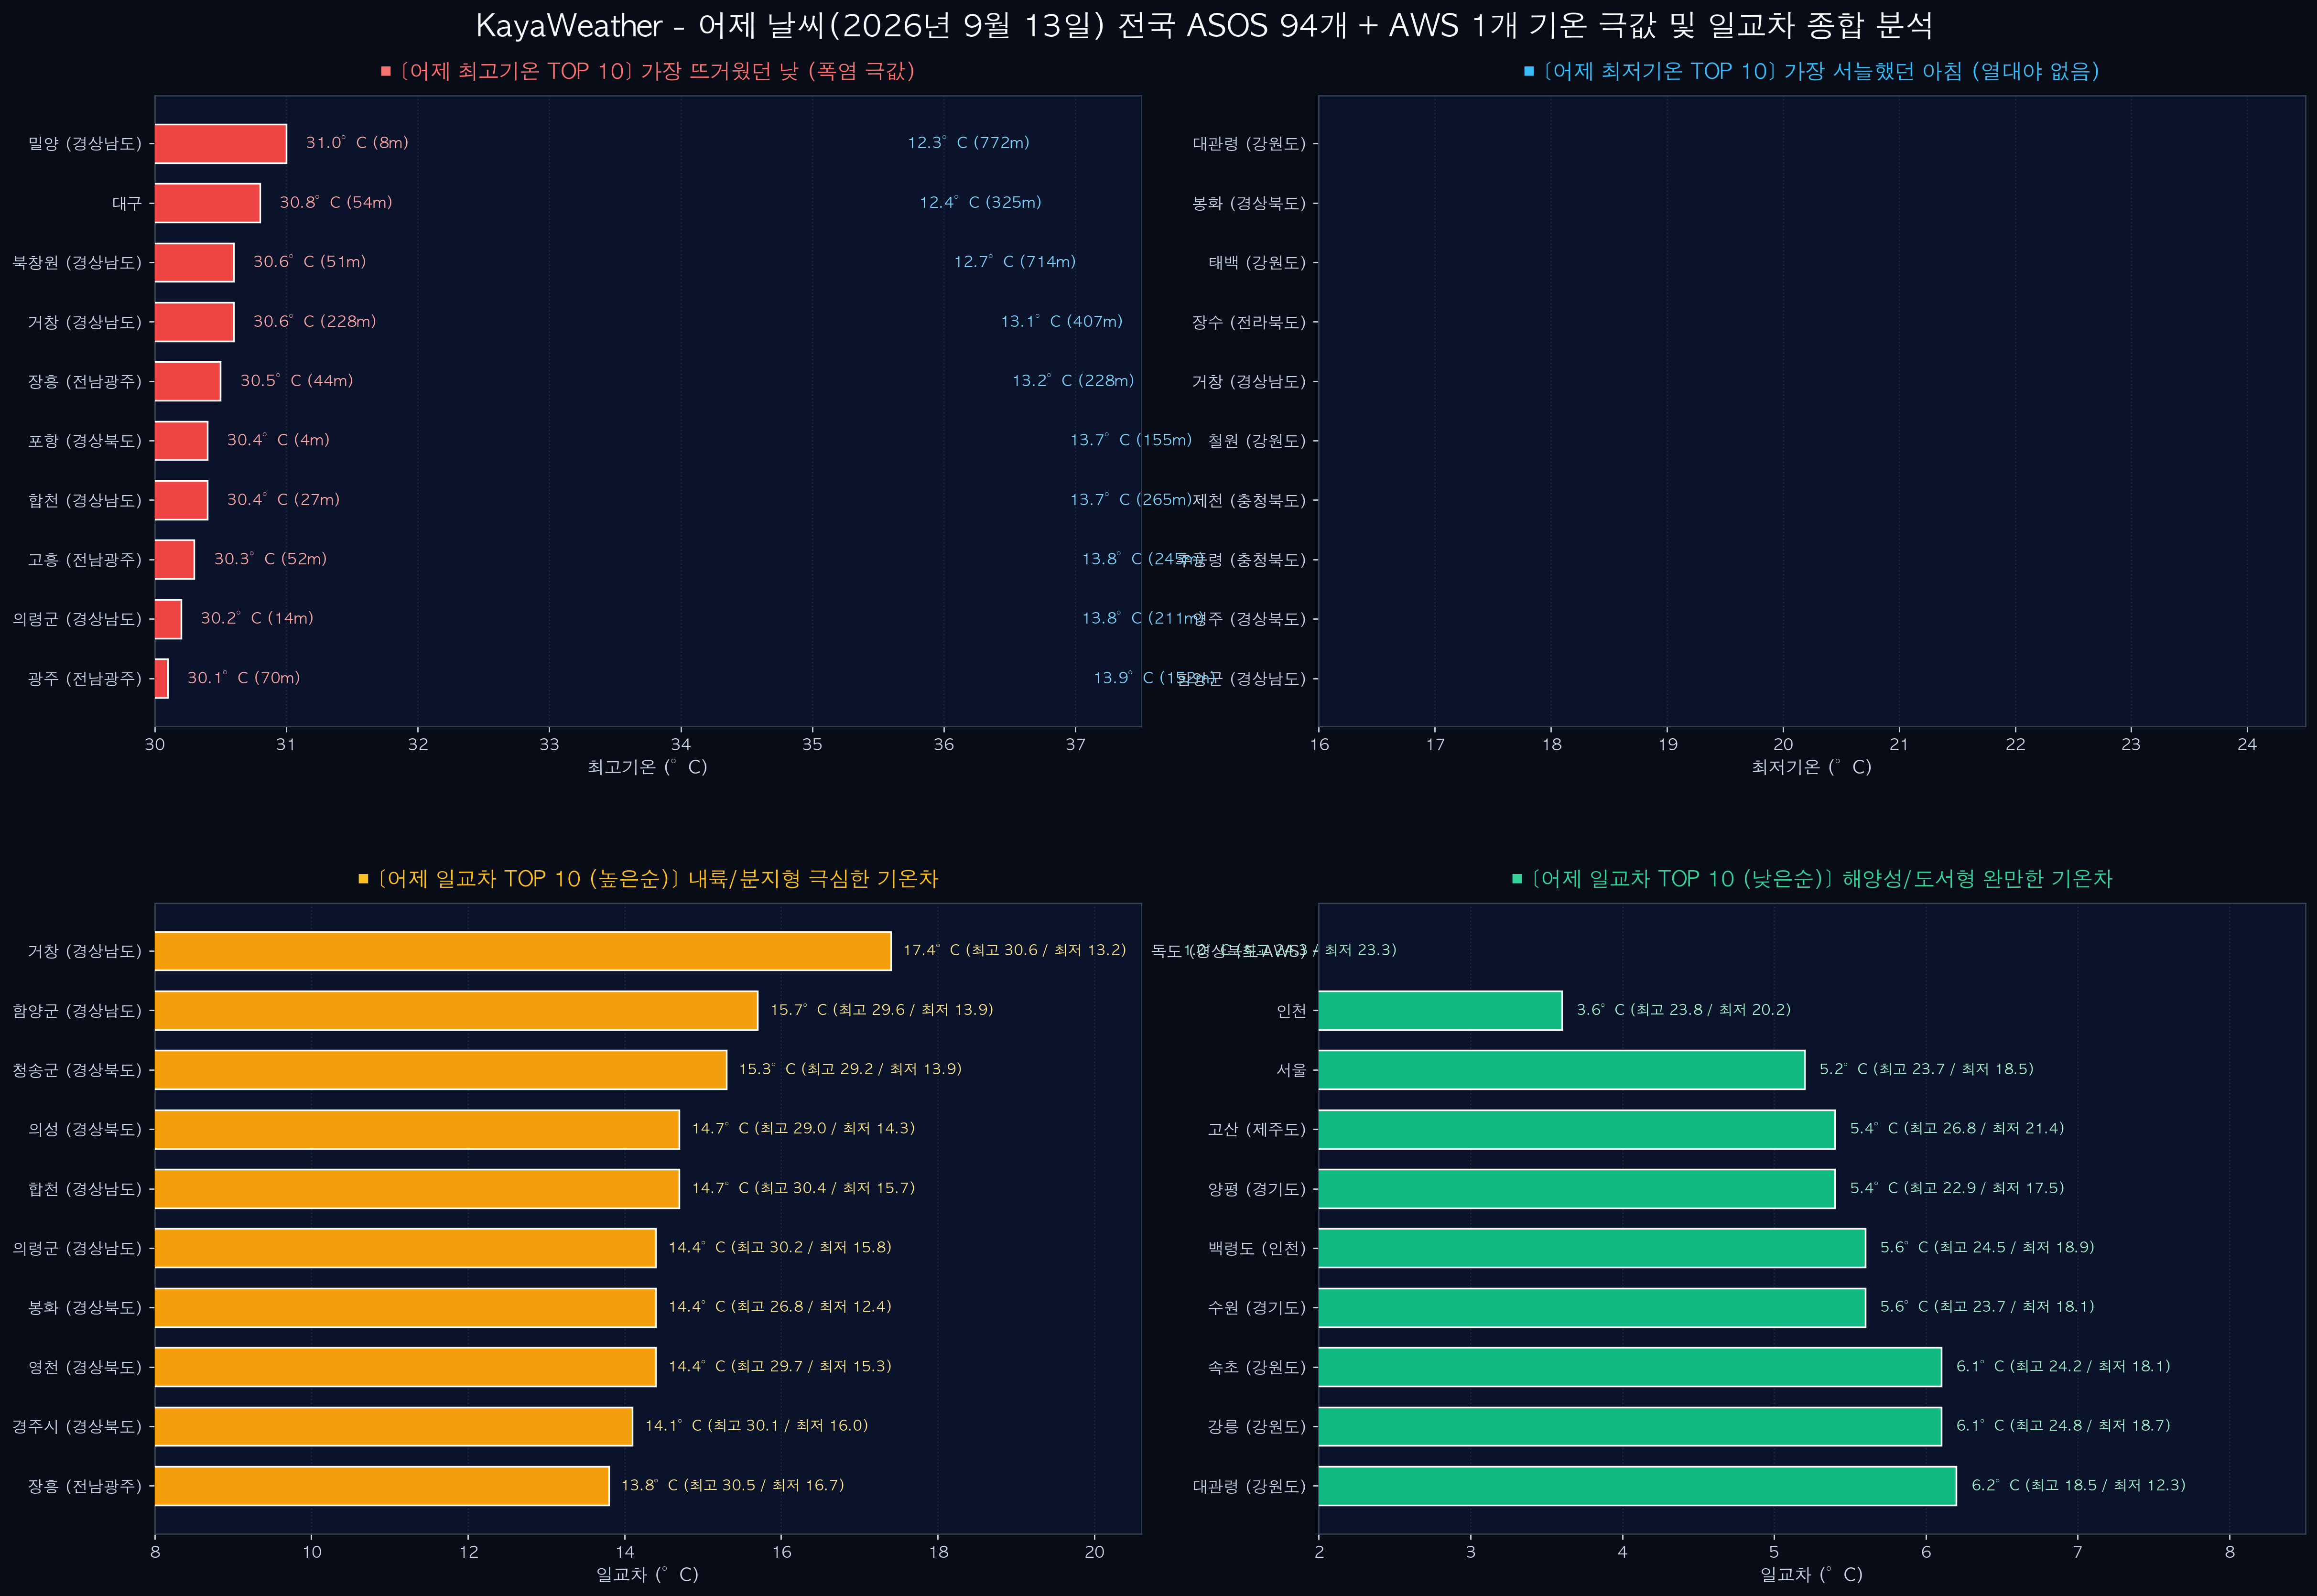Click the 태백 (강원도) axis label

[x=1257, y=263]
